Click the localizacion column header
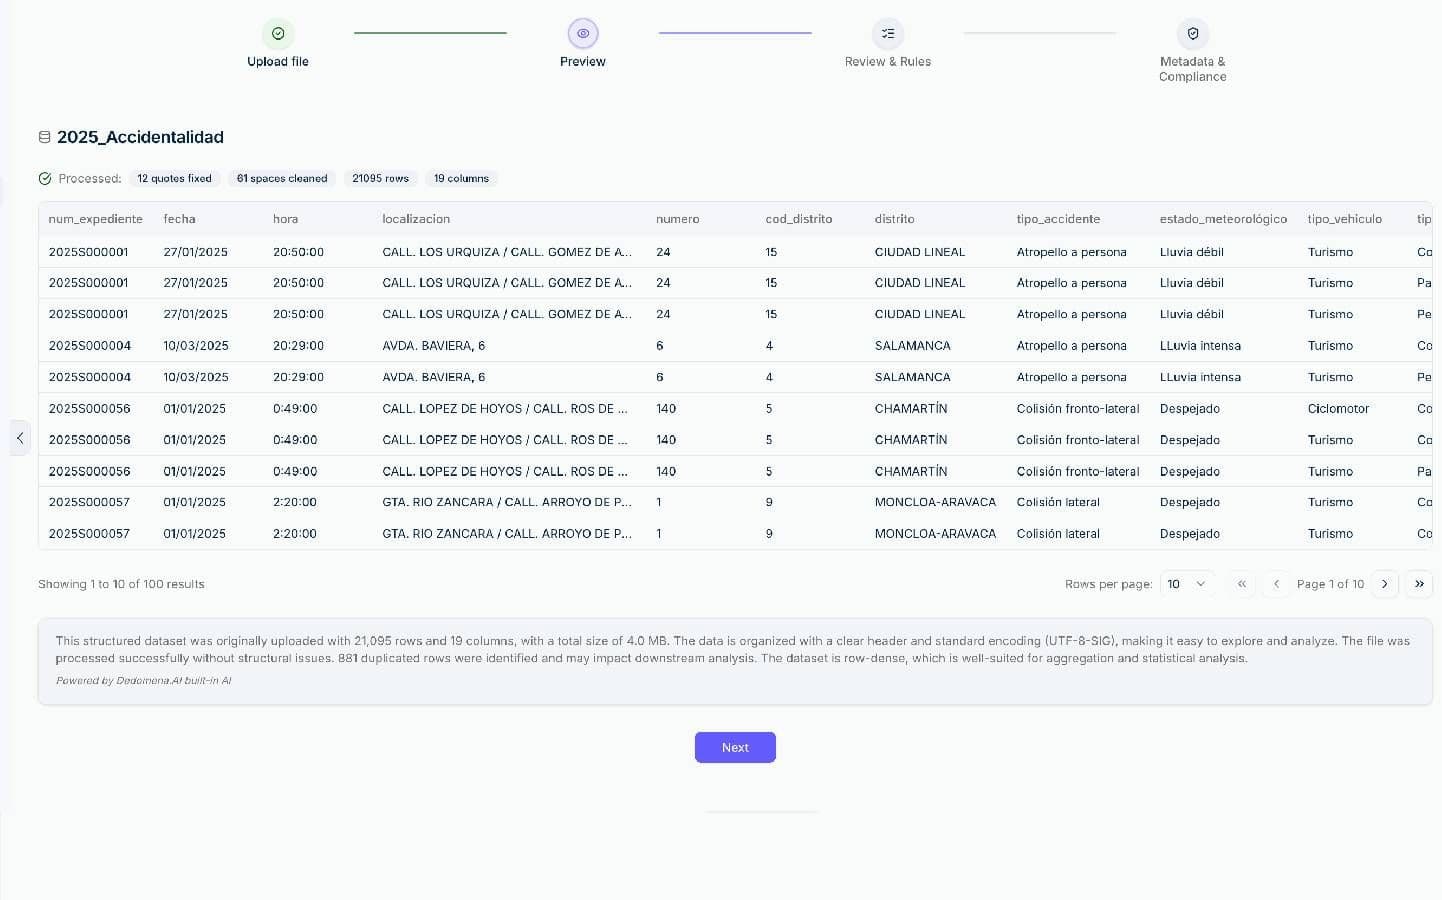1442x900 pixels. 416,219
